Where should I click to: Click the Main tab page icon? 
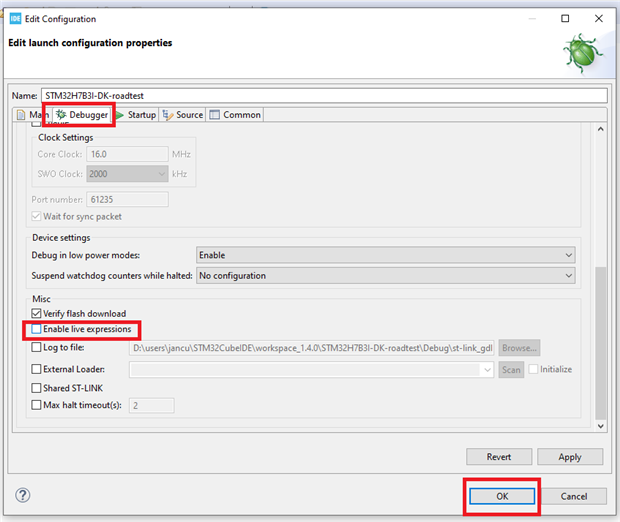point(21,115)
